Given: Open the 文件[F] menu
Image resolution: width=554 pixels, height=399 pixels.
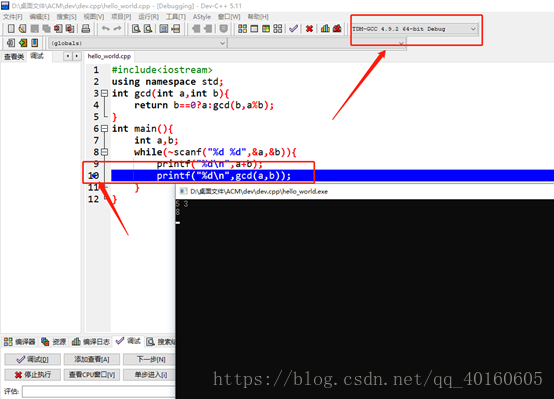Looking at the screenshot, I should coord(13,17).
